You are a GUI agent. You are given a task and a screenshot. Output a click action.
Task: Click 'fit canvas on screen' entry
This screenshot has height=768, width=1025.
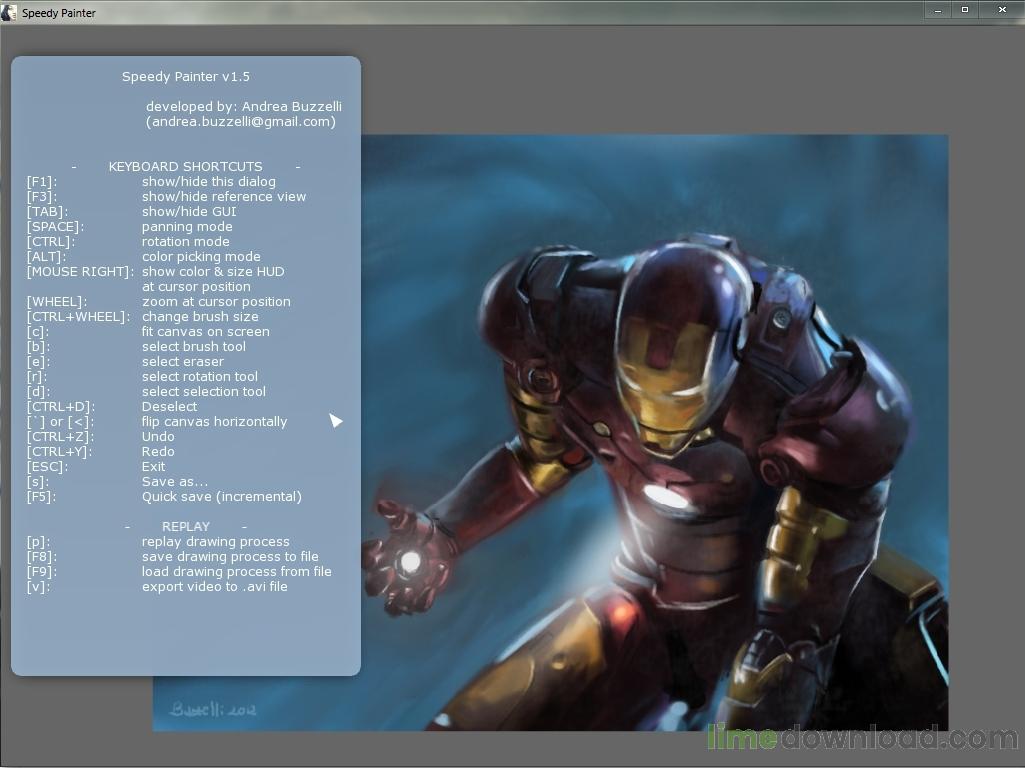point(205,332)
